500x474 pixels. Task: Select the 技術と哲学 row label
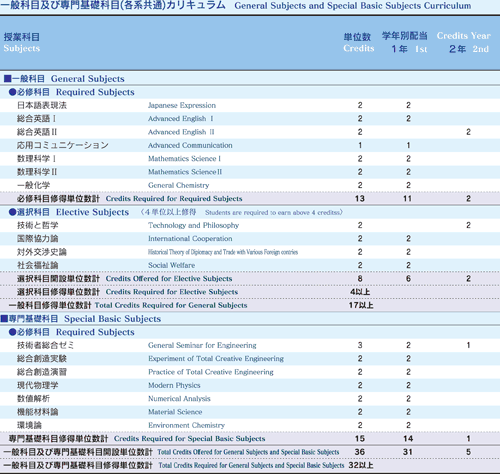coord(38,225)
